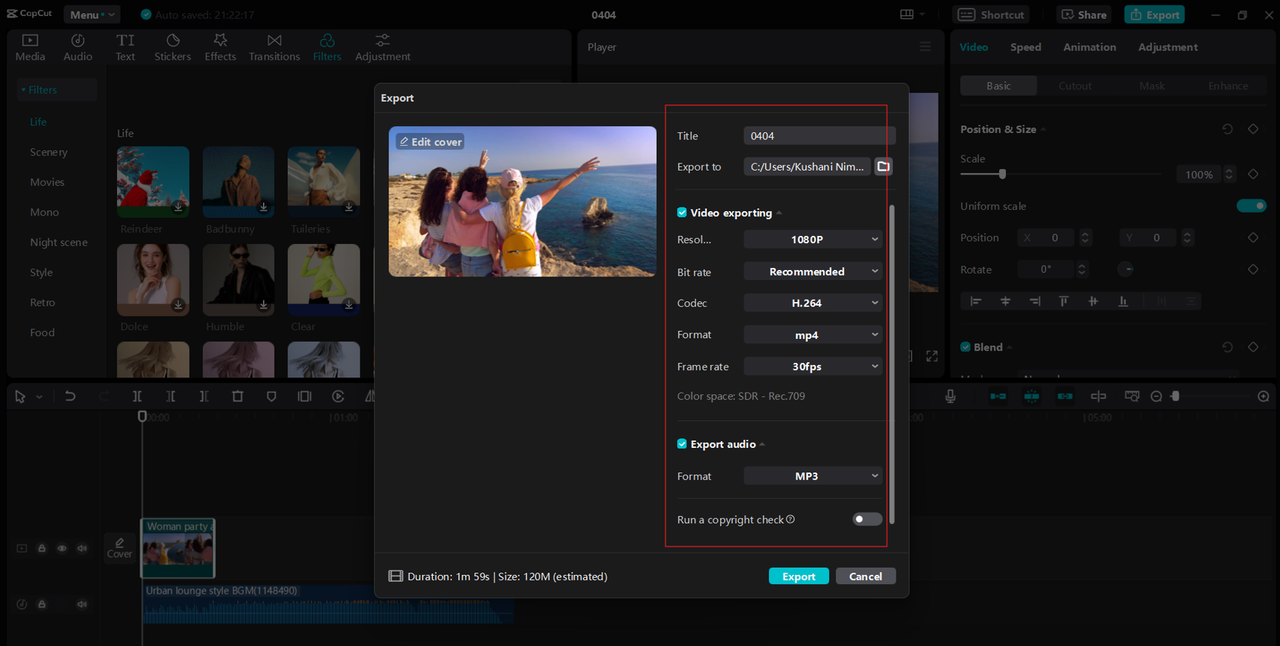The image size is (1280, 646).
Task: Open the Bit rate Recommended dropdown
Action: tap(813, 271)
